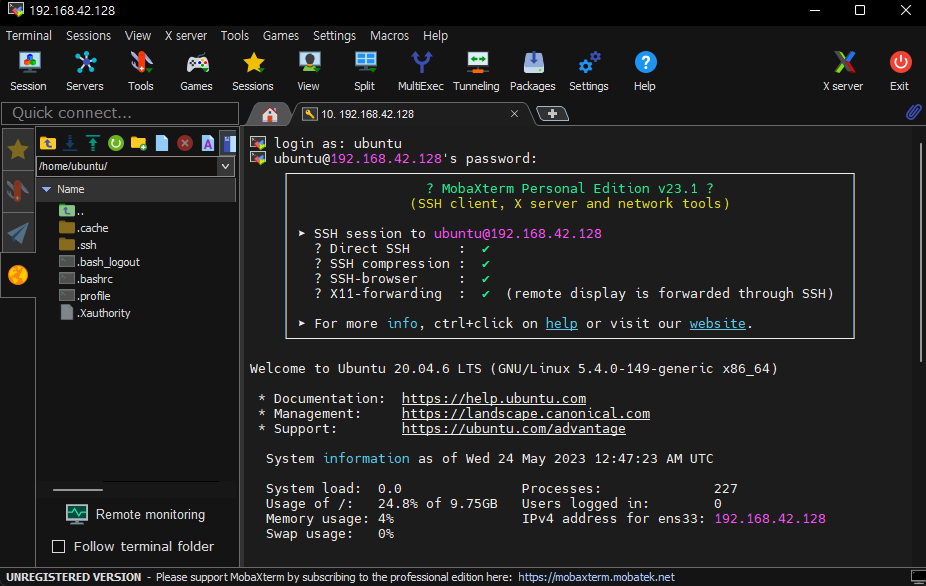Click the paperclip icon at top right
Screen dimensions: 926x586
[x=913, y=112]
